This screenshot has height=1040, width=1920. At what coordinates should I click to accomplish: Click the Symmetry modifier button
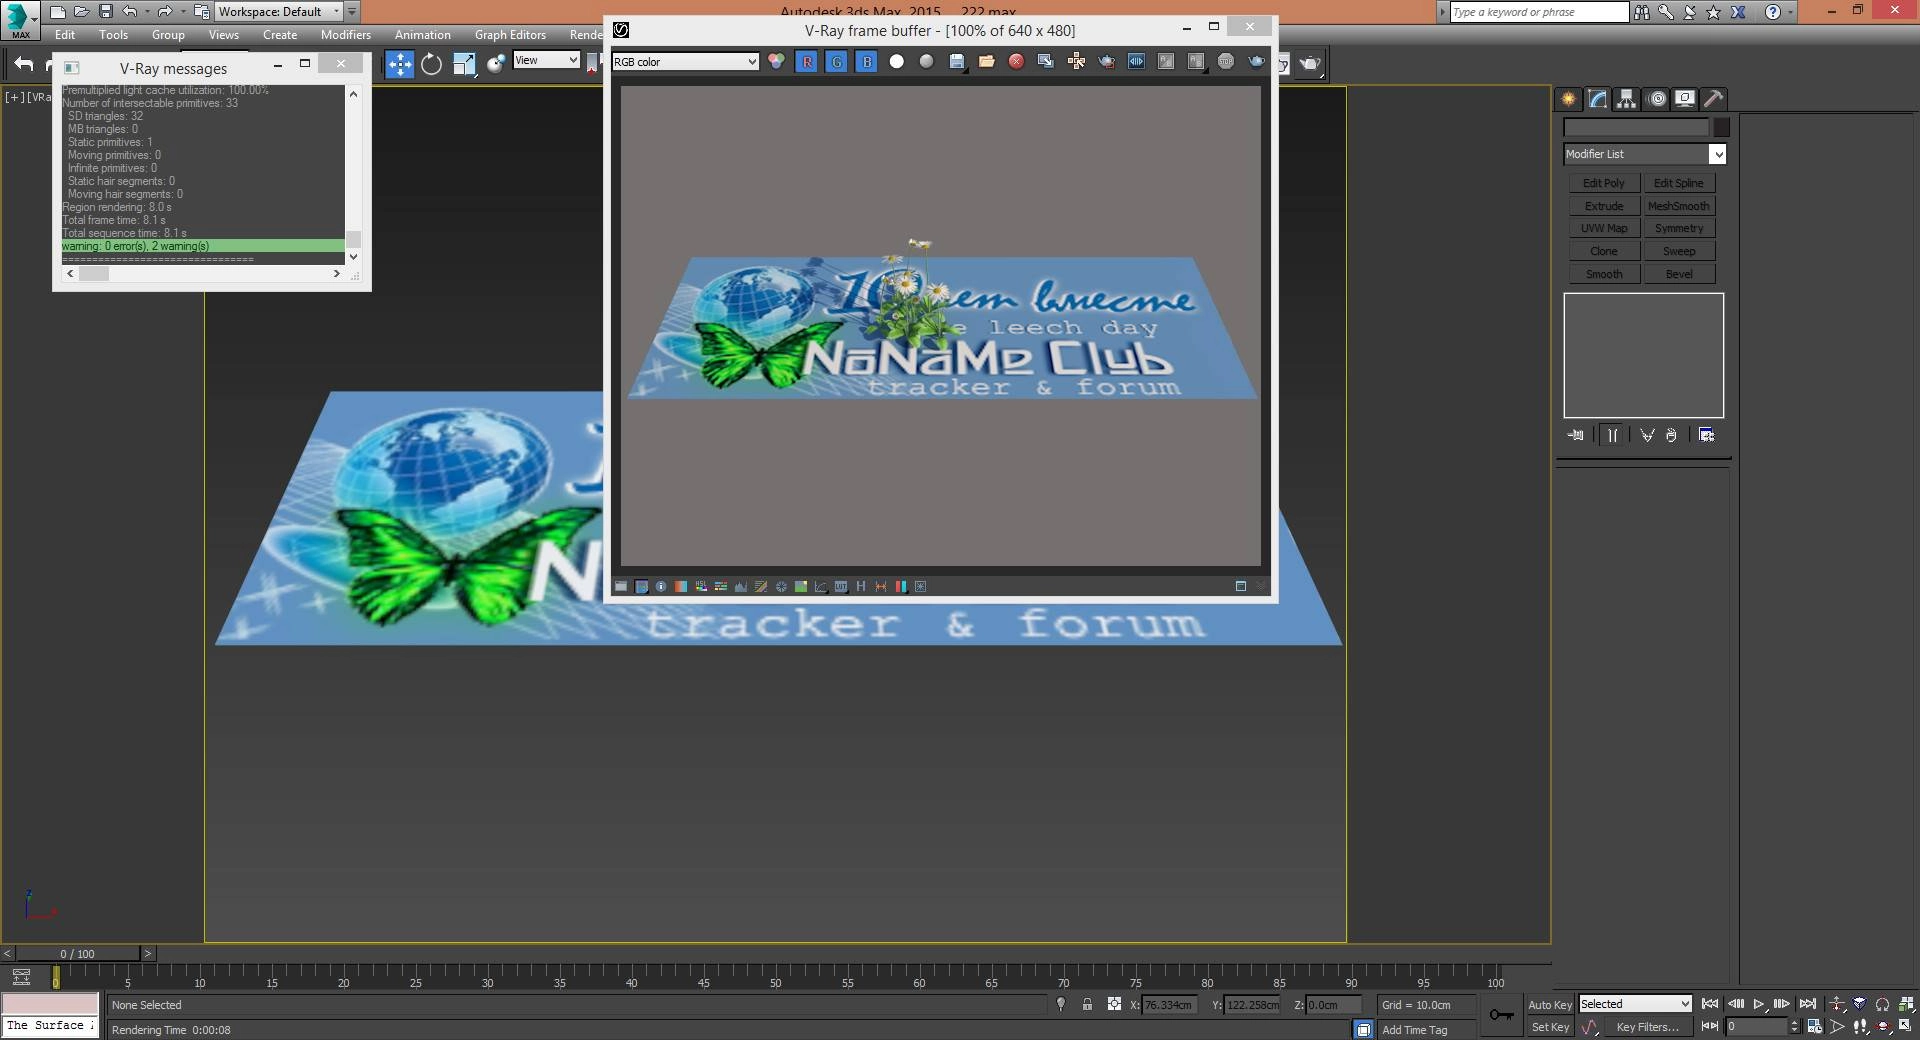coord(1679,228)
